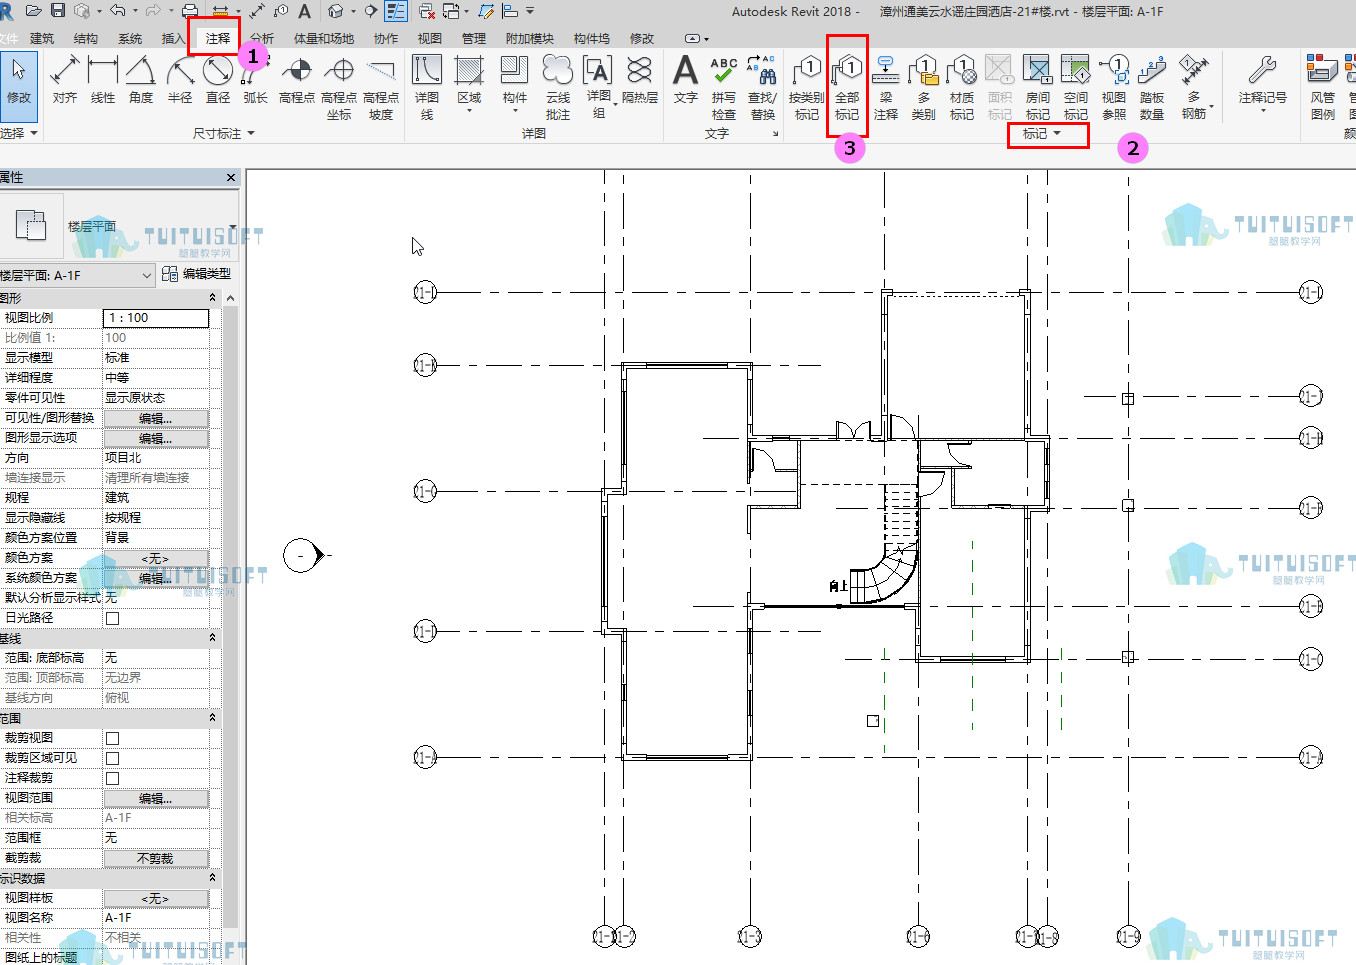The image size is (1356, 965).
Task: Select the Radial dimension tool (半径)
Action: pyautogui.click(x=180, y=80)
